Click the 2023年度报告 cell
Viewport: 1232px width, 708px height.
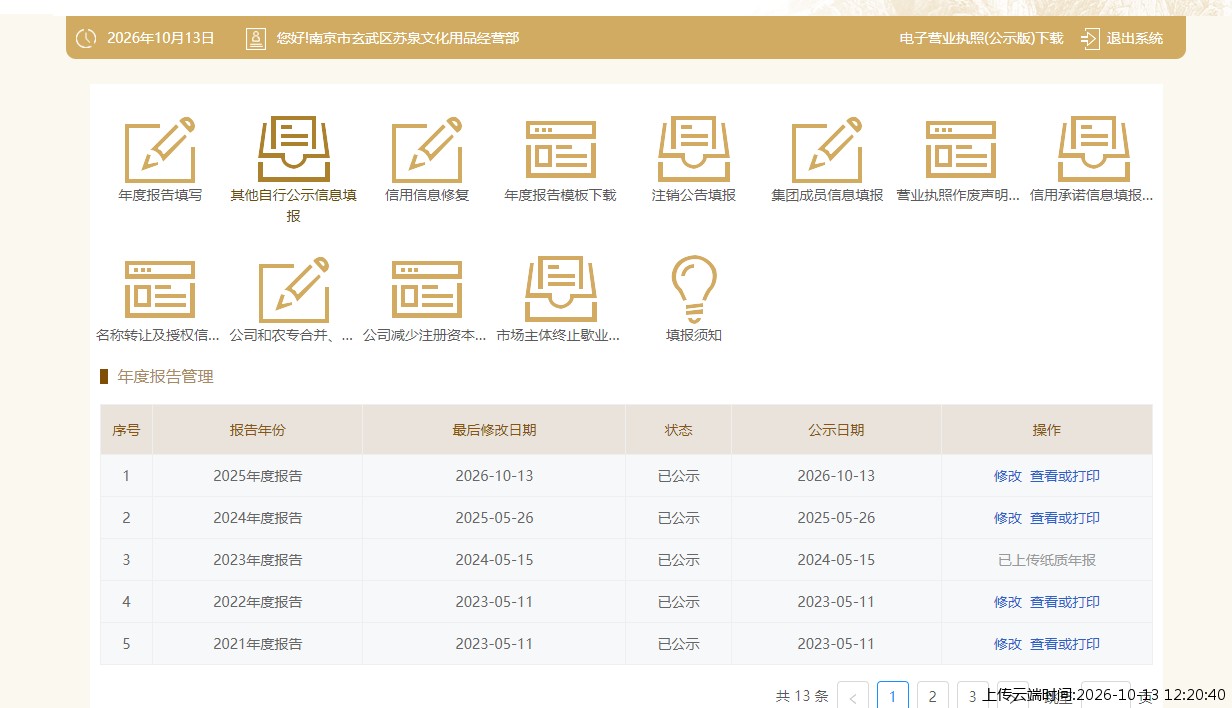(258, 561)
